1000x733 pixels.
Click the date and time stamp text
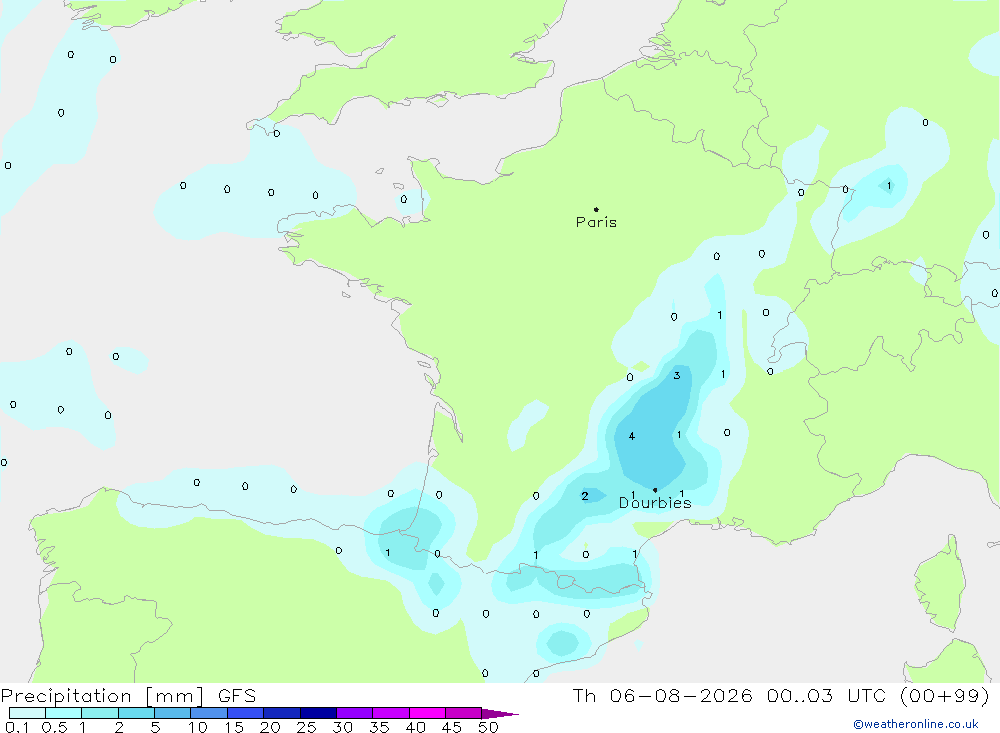pyautogui.click(x=781, y=695)
